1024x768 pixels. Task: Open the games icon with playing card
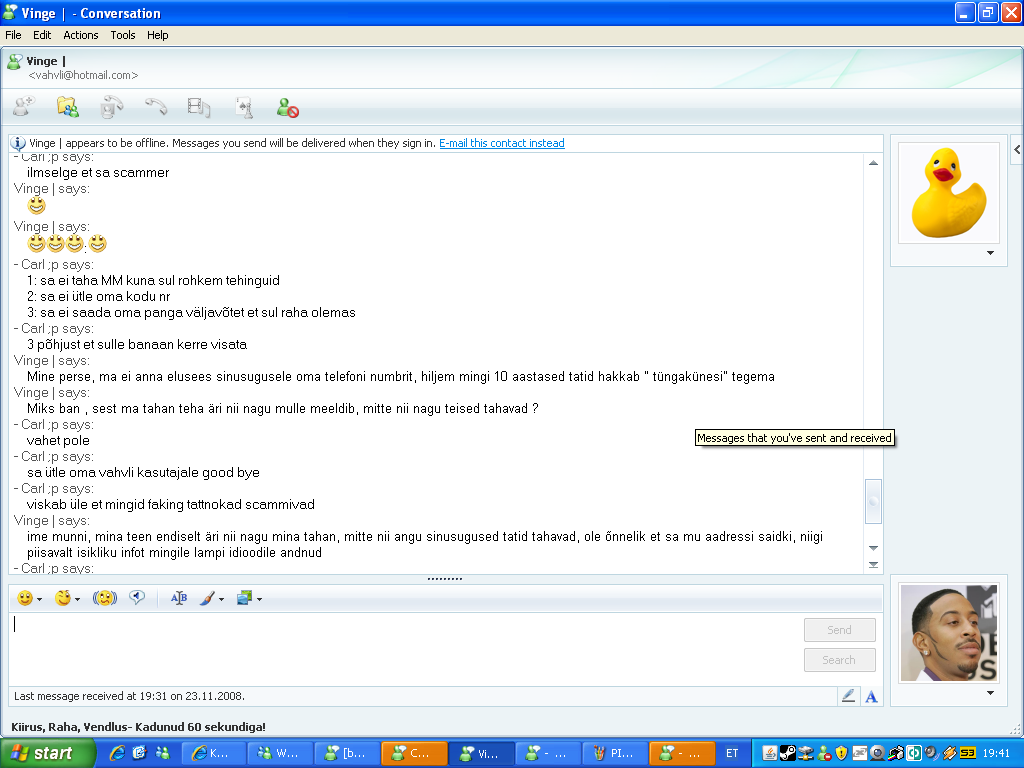click(243, 107)
